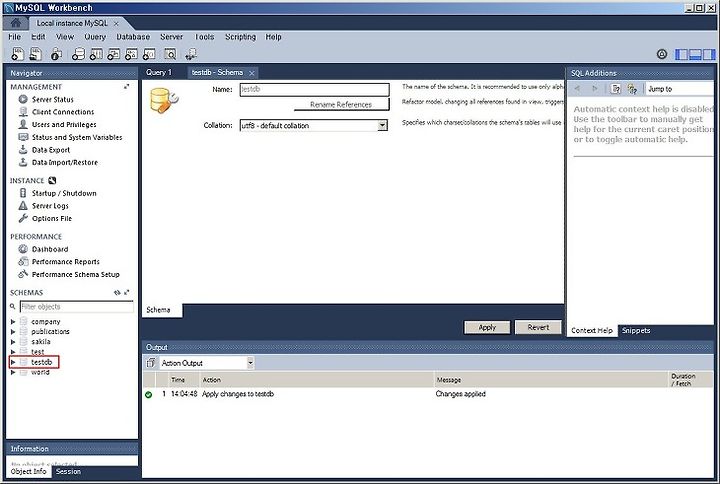
Task: Collapse the Management section expander
Action: [x=126, y=86]
